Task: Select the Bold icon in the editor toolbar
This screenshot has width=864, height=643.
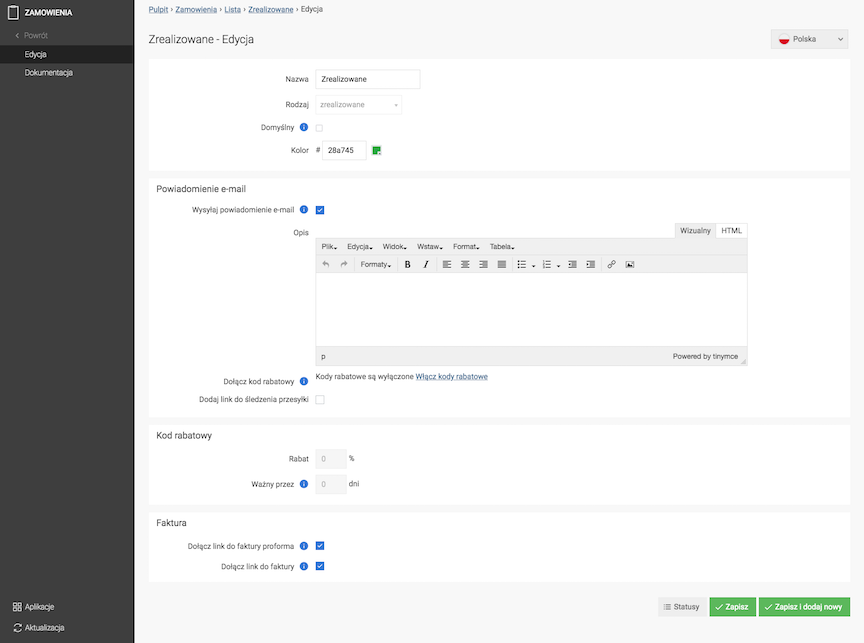Action: tap(407, 264)
